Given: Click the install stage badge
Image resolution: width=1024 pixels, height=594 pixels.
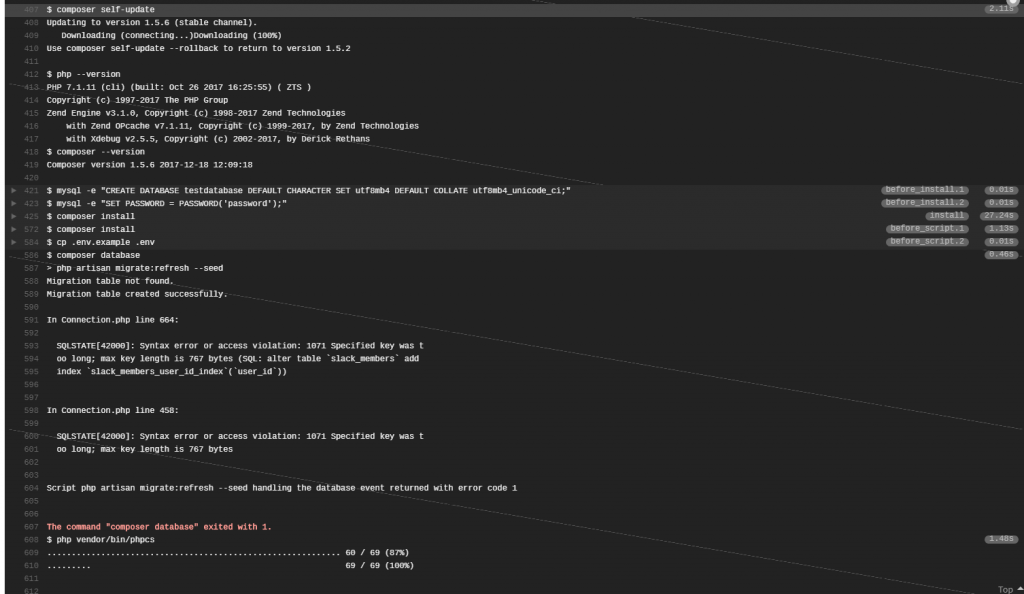Looking at the screenshot, I should [x=946, y=215].
